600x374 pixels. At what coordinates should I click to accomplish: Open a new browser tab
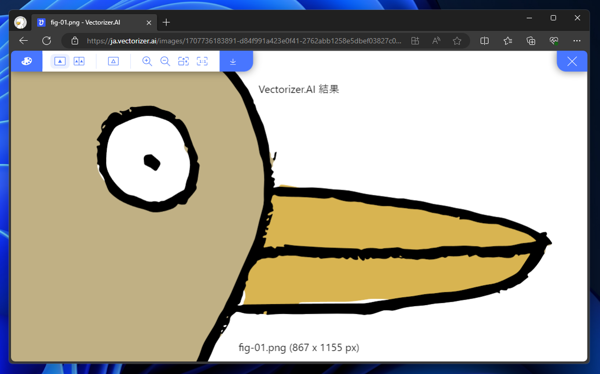[x=166, y=23]
